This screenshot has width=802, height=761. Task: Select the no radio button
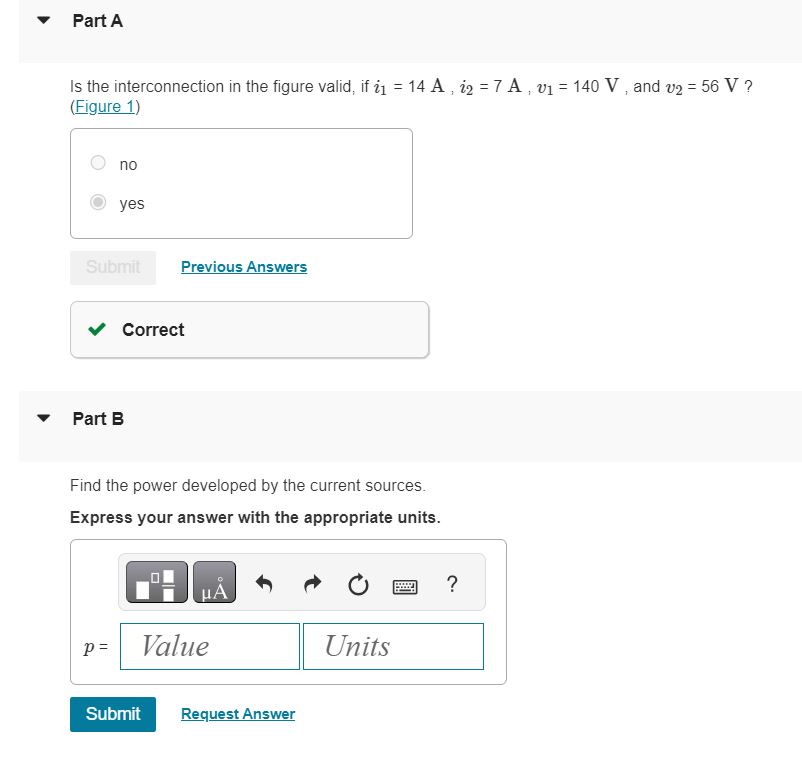point(97,162)
